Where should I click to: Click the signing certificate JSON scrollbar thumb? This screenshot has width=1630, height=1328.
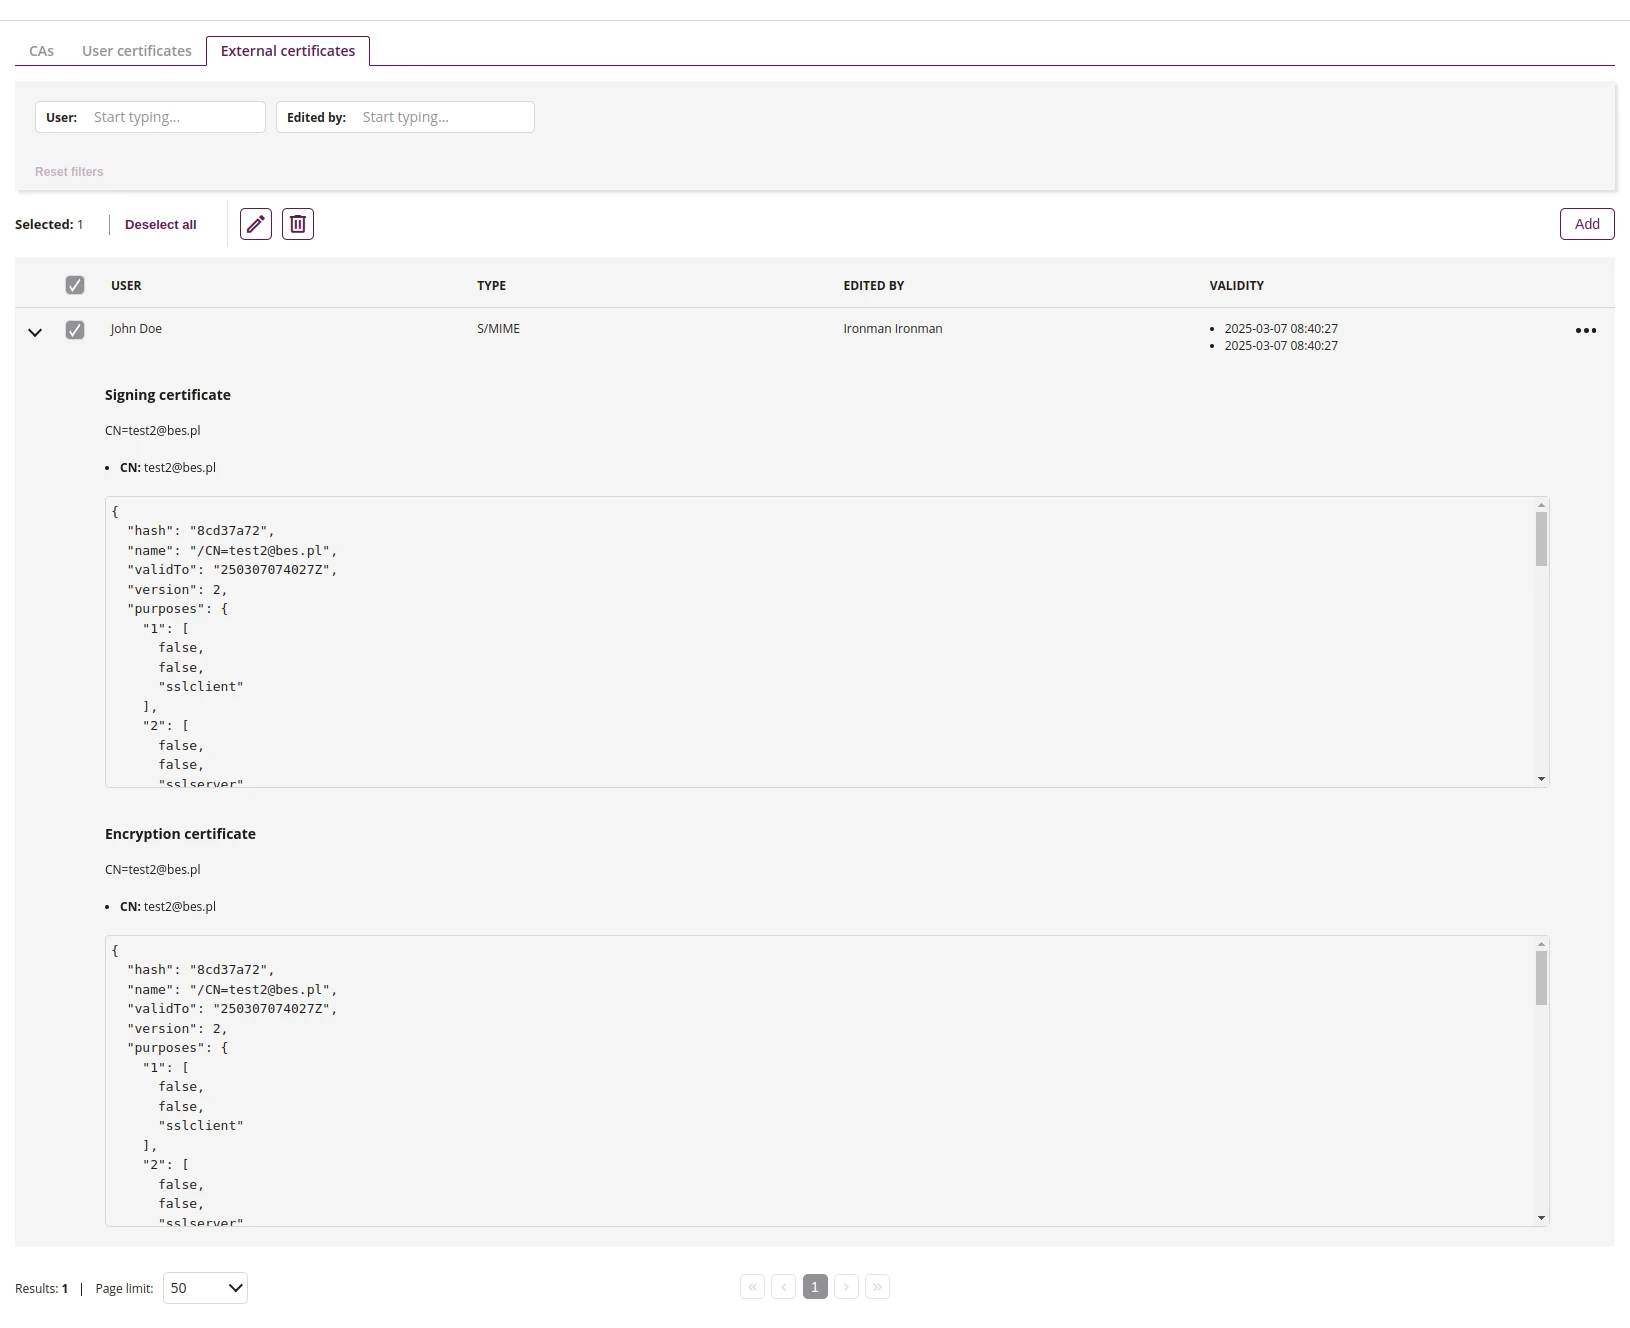pyautogui.click(x=1541, y=539)
